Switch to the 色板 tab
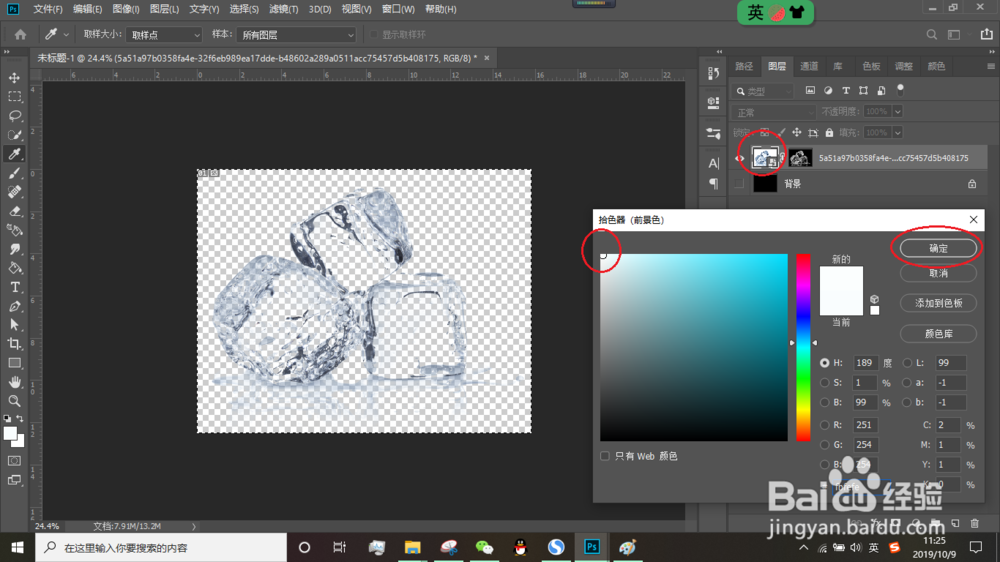 871,66
